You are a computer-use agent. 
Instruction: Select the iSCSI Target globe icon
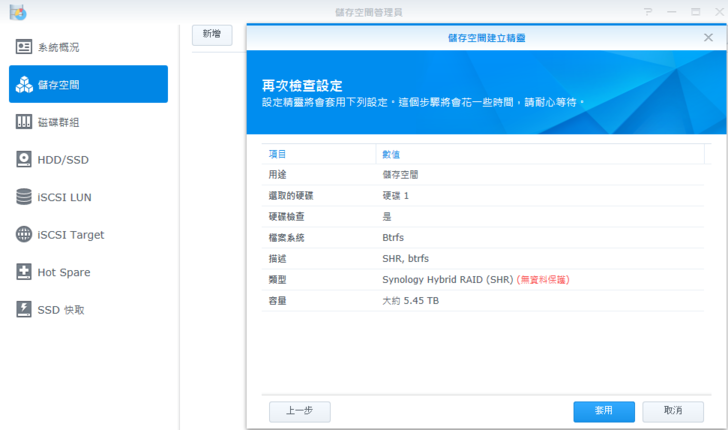(x=24, y=235)
